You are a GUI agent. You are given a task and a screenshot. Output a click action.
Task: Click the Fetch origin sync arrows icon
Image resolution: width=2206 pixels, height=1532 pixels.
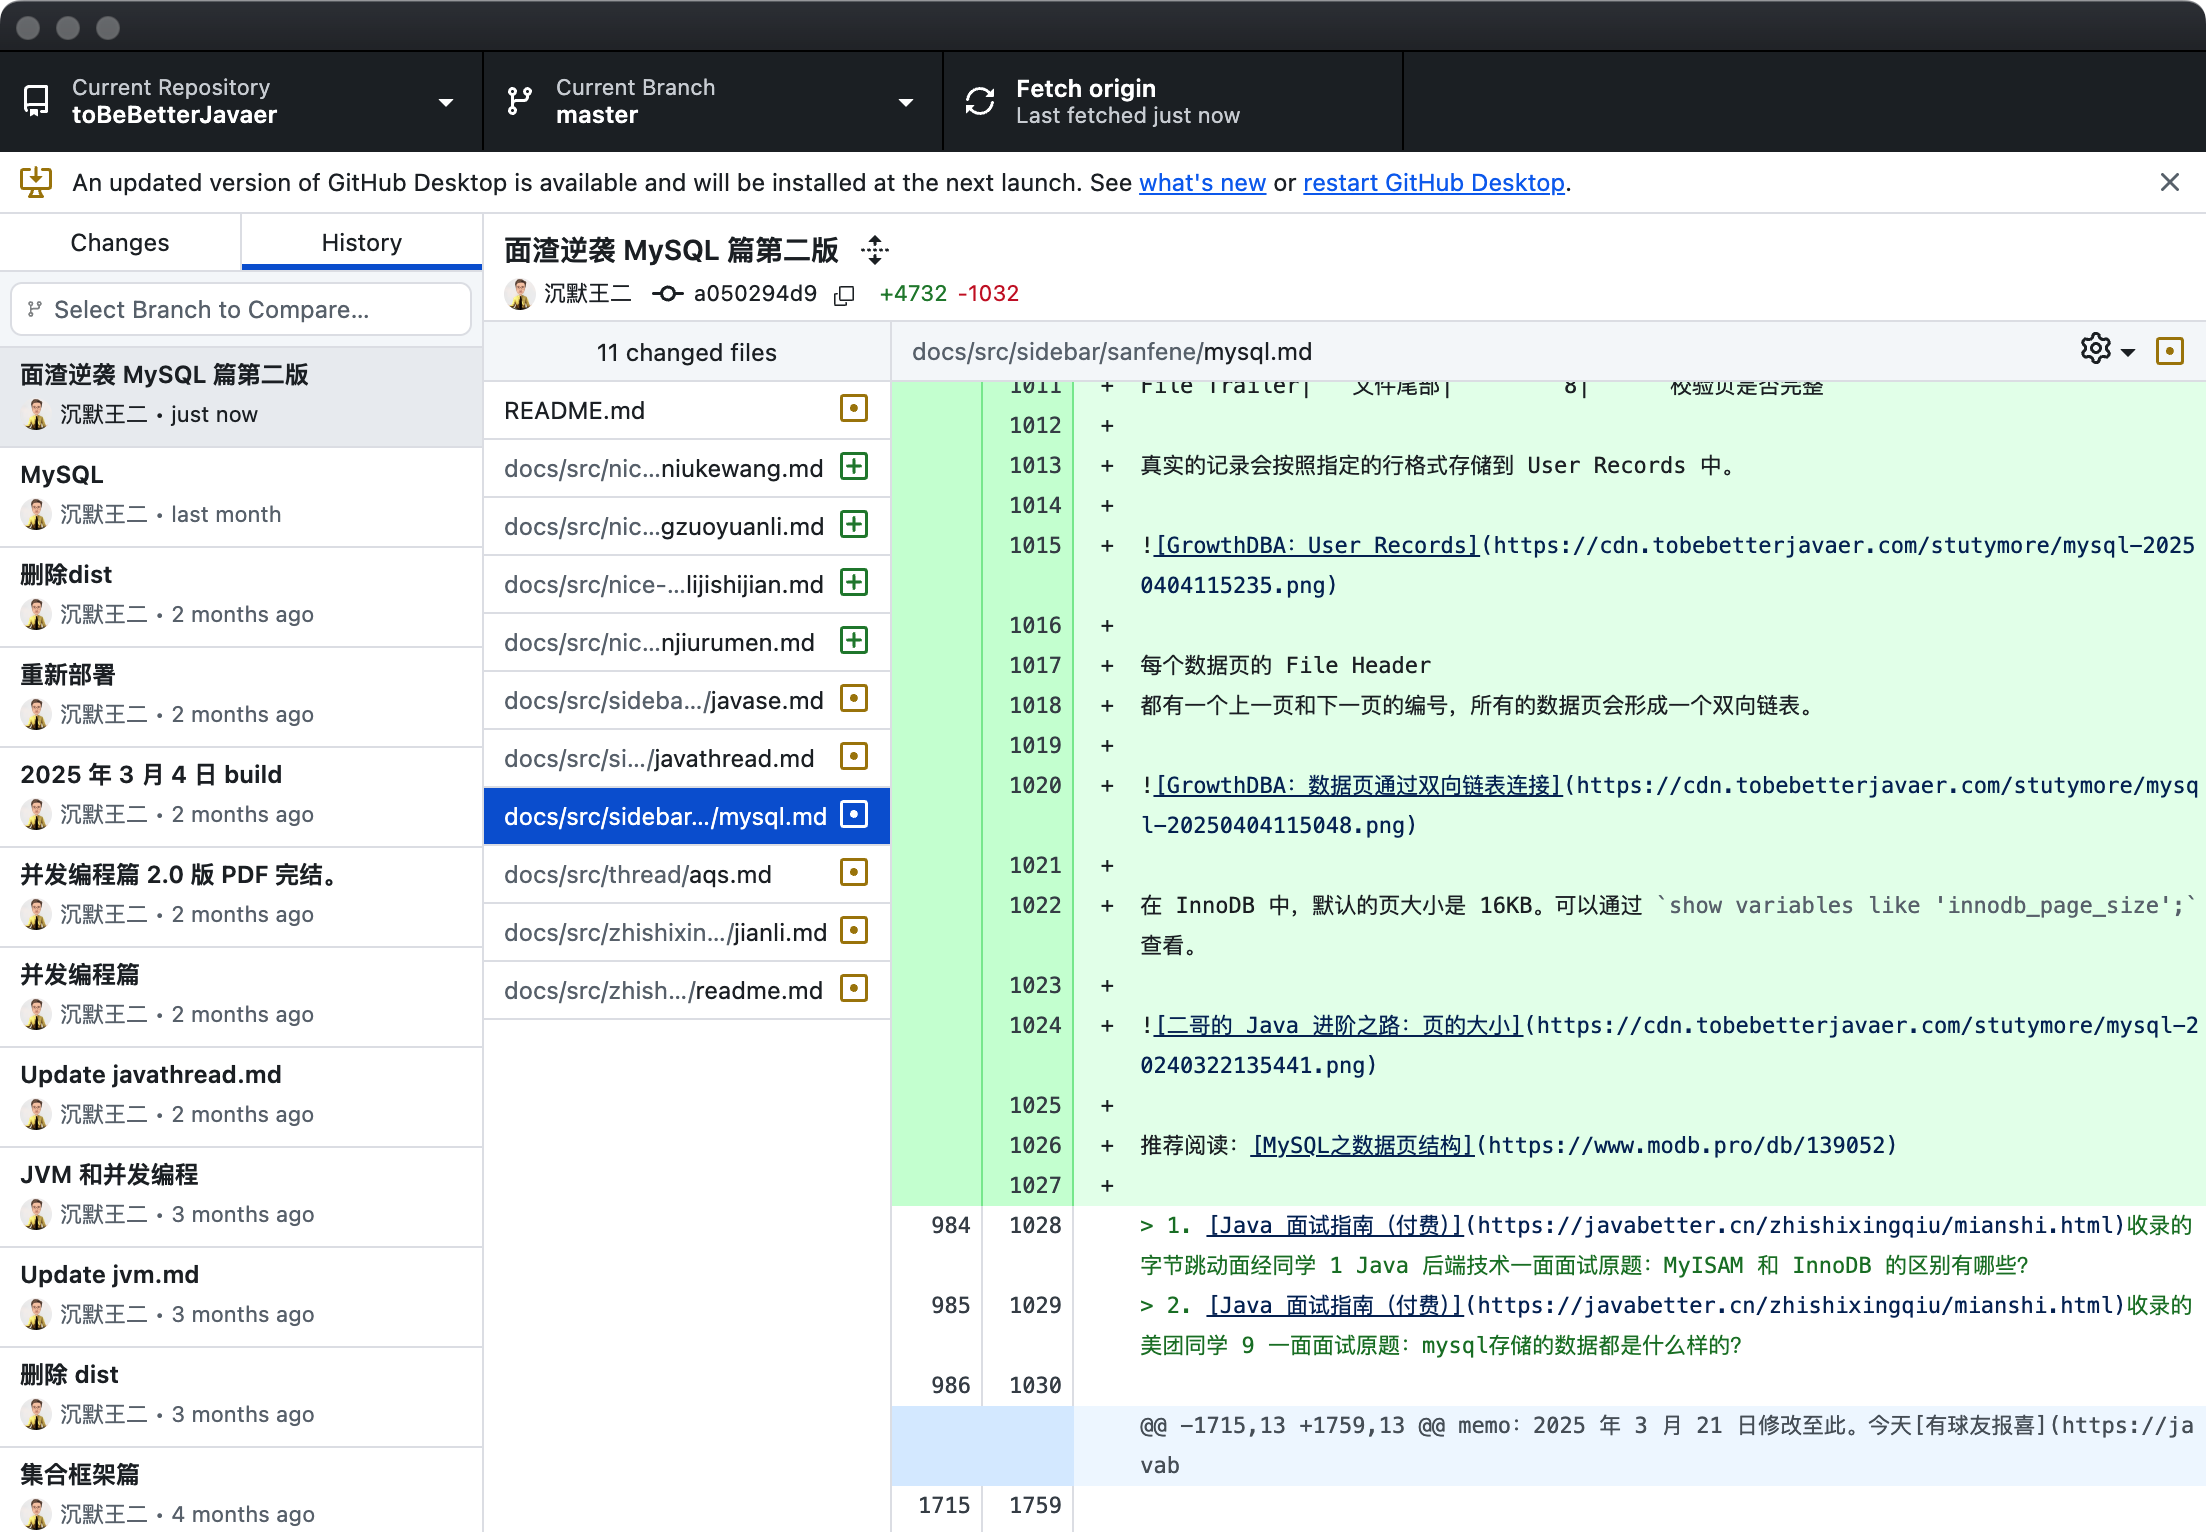tap(980, 101)
